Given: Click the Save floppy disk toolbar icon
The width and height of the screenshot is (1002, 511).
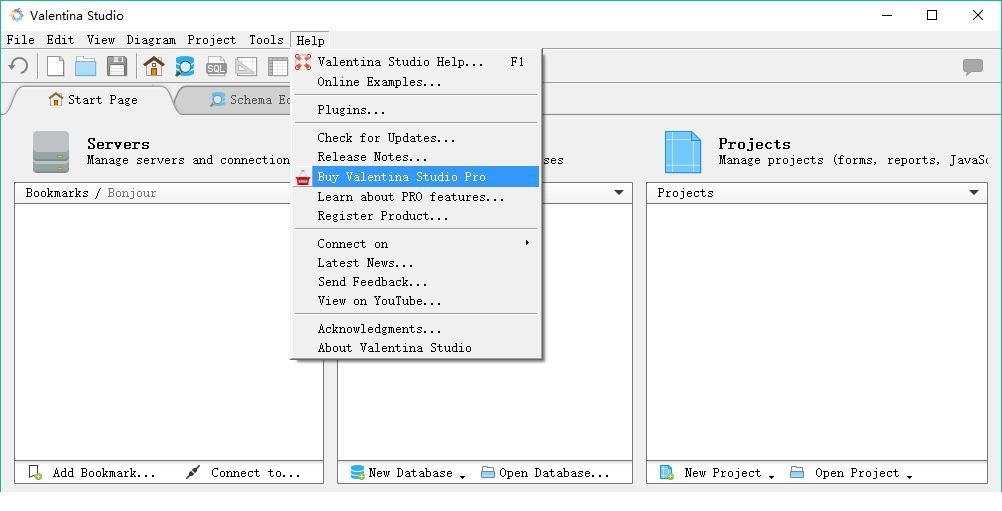Looking at the screenshot, I should click(x=117, y=67).
